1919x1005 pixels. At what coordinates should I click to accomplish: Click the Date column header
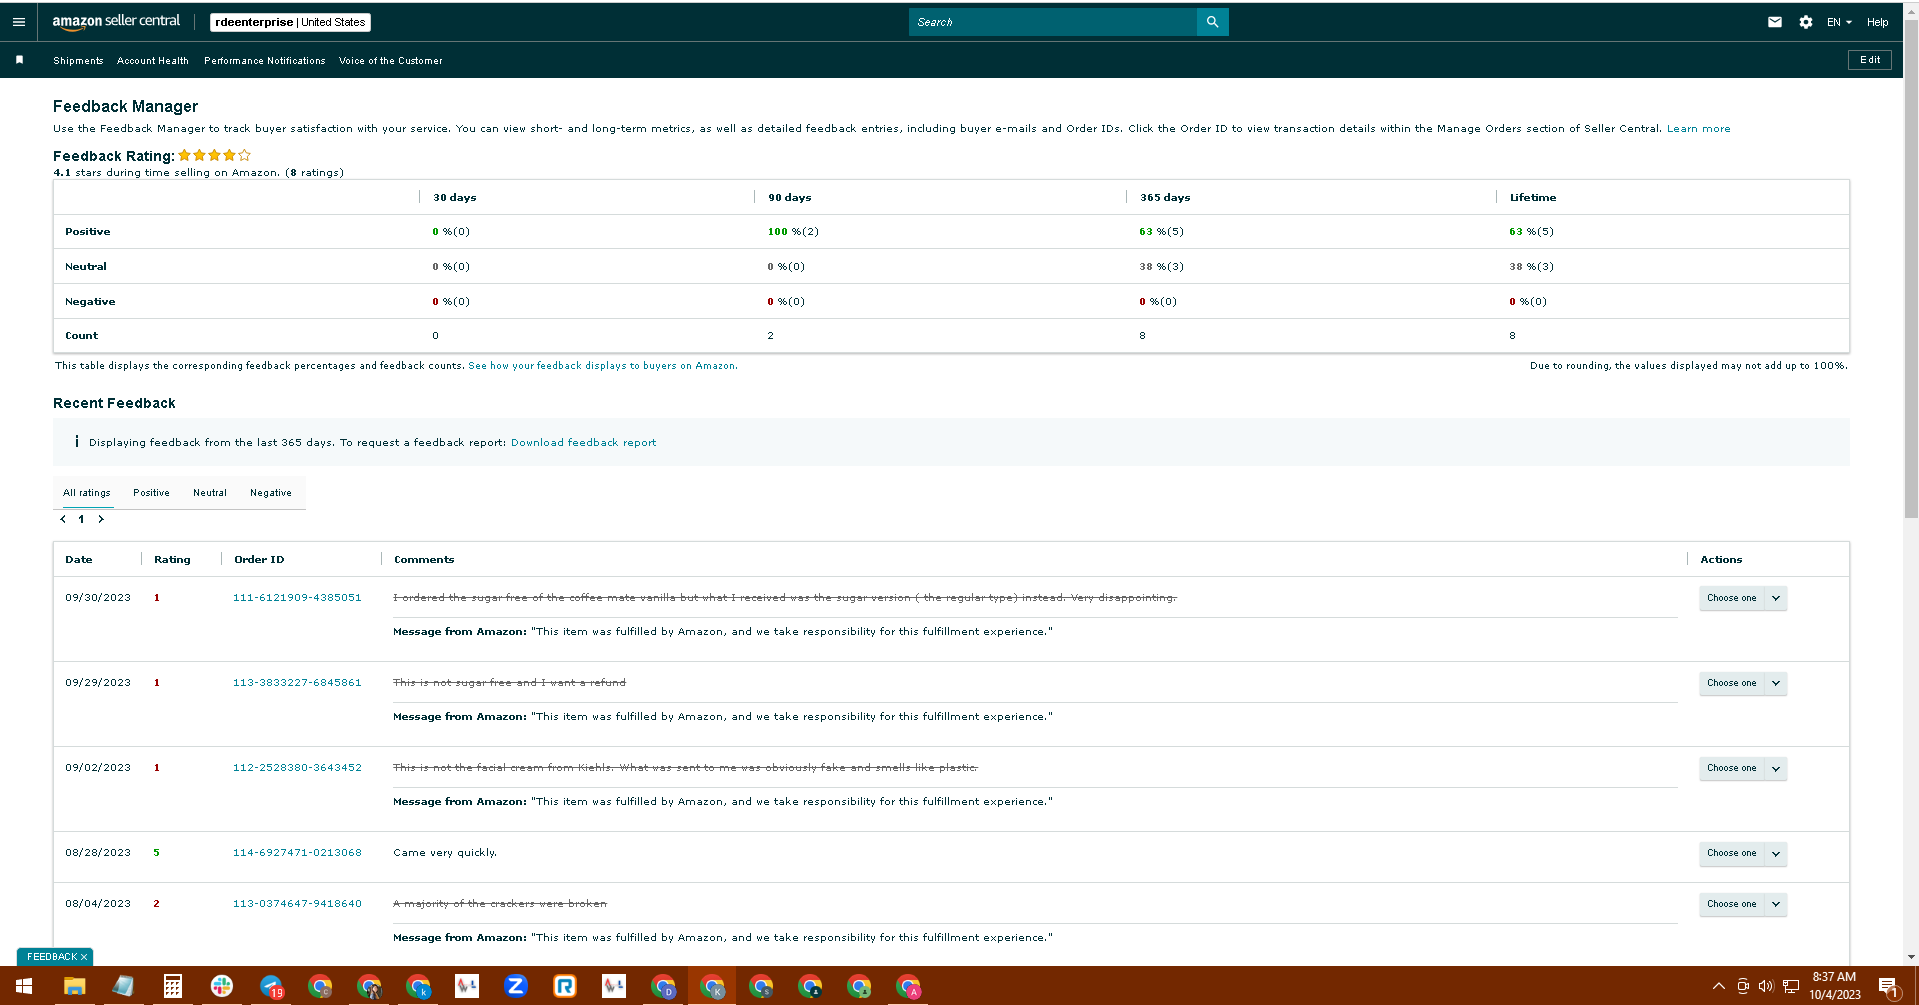[x=79, y=560]
